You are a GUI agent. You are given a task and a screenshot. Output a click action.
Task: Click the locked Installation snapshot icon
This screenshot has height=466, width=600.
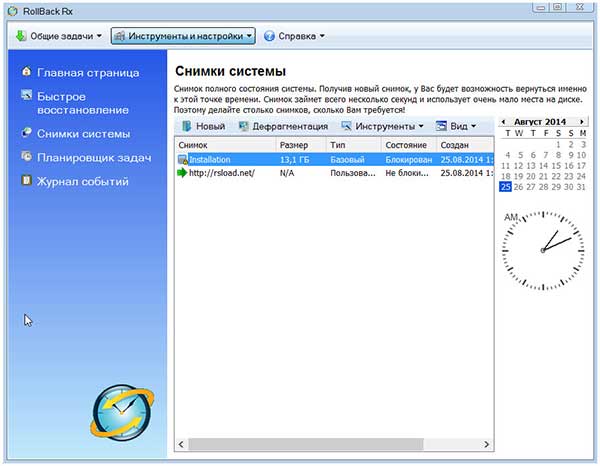point(183,160)
